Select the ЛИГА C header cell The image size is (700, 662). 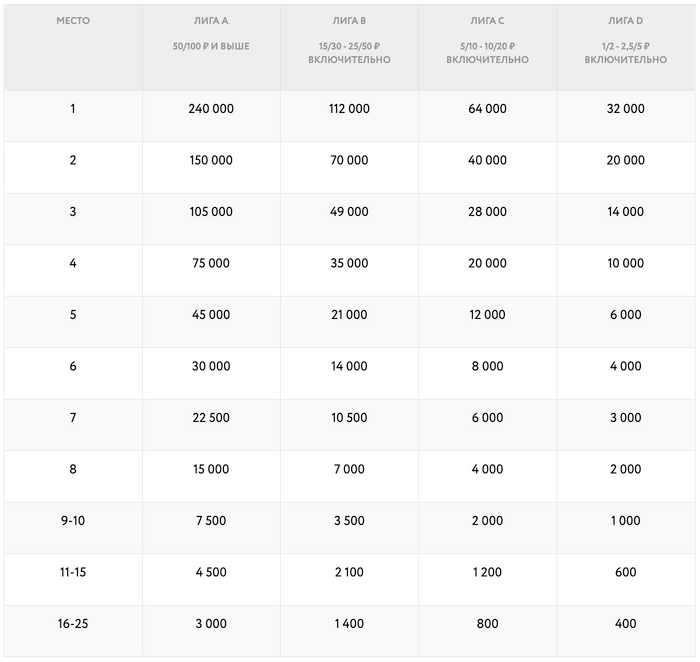coord(487,21)
